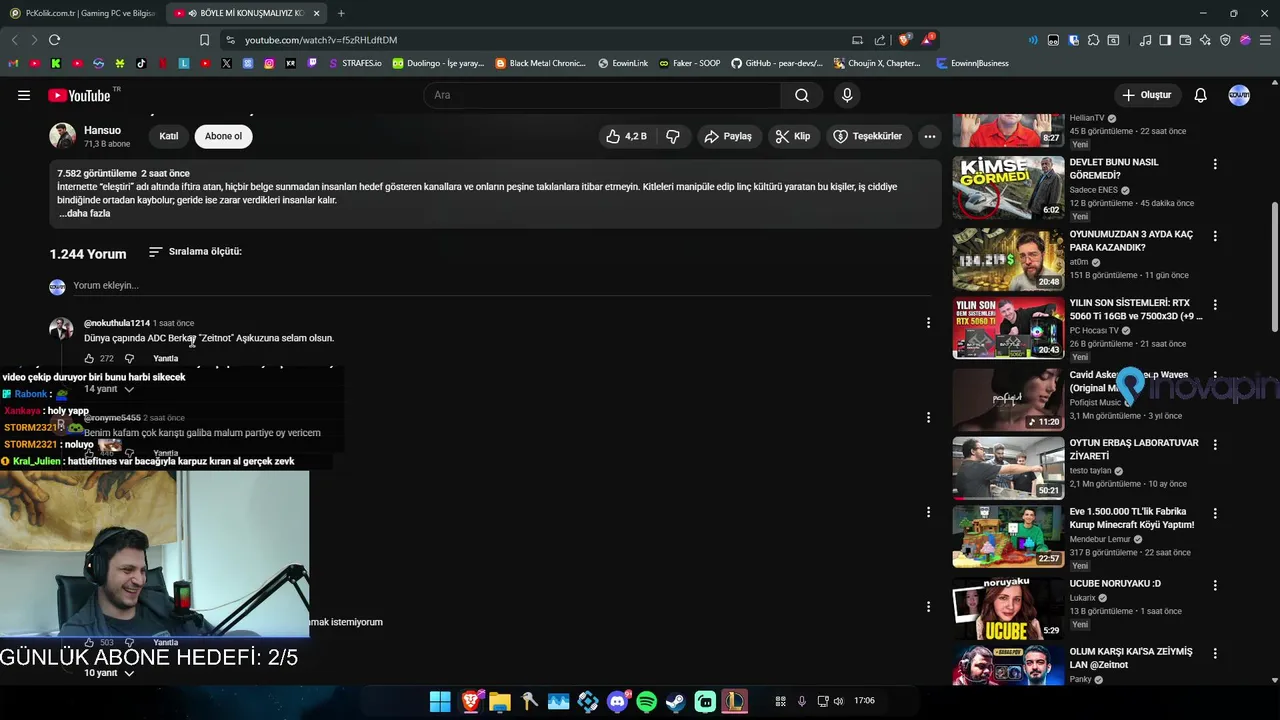The height and width of the screenshot is (720, 1280).
Task: Open more options for DEVLET BUNU NASIL GÖREMEDİ
Action: (x=1215, y=164)
